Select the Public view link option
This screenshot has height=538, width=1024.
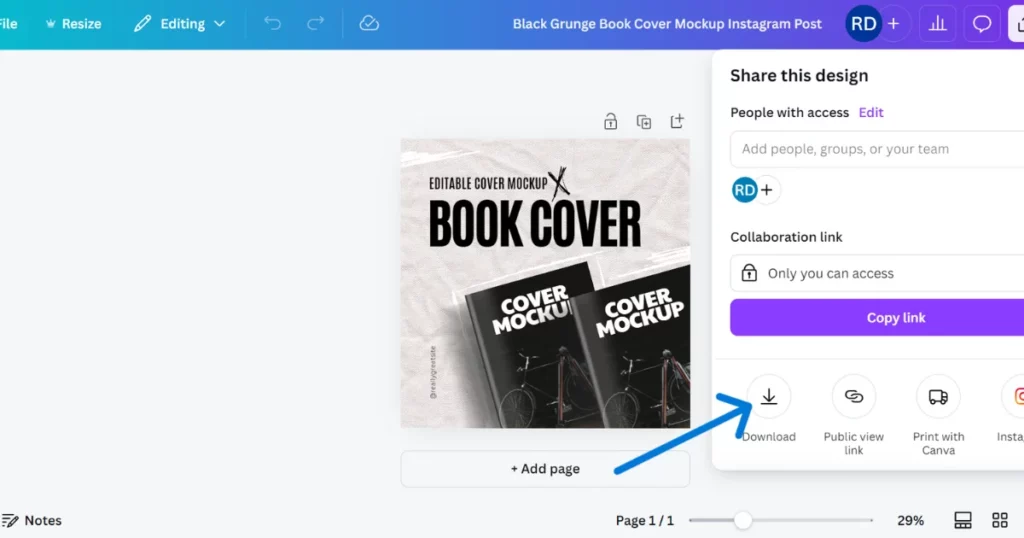854,415
